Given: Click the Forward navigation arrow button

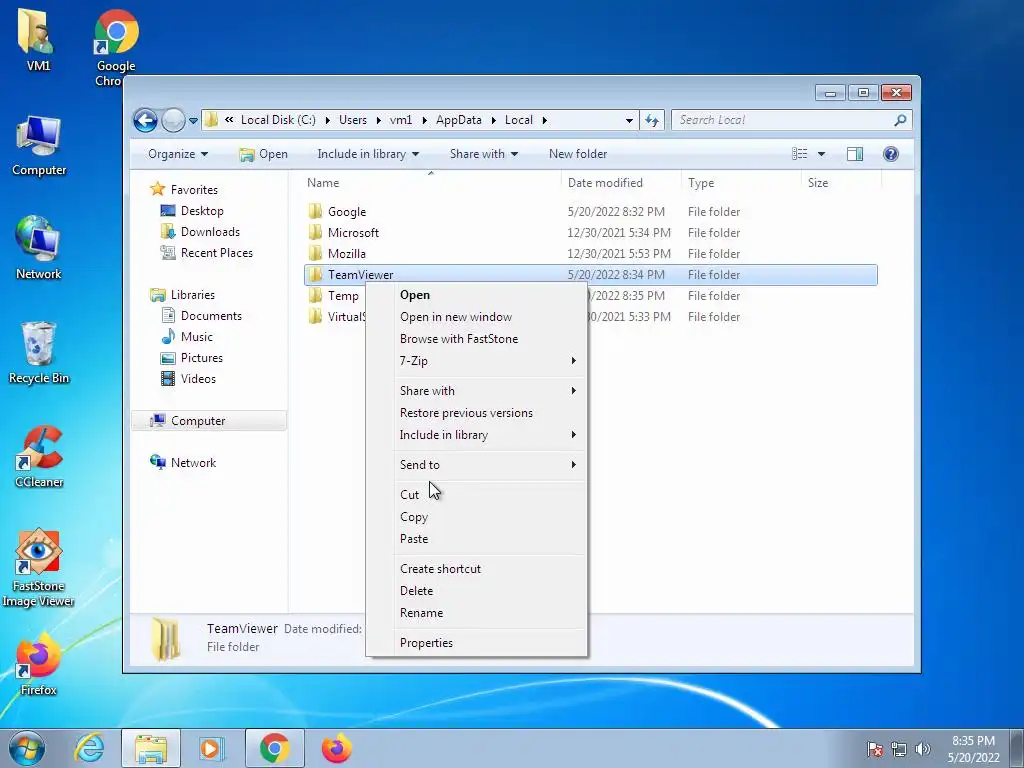Looking at the screenshot, I should (173, 120).
